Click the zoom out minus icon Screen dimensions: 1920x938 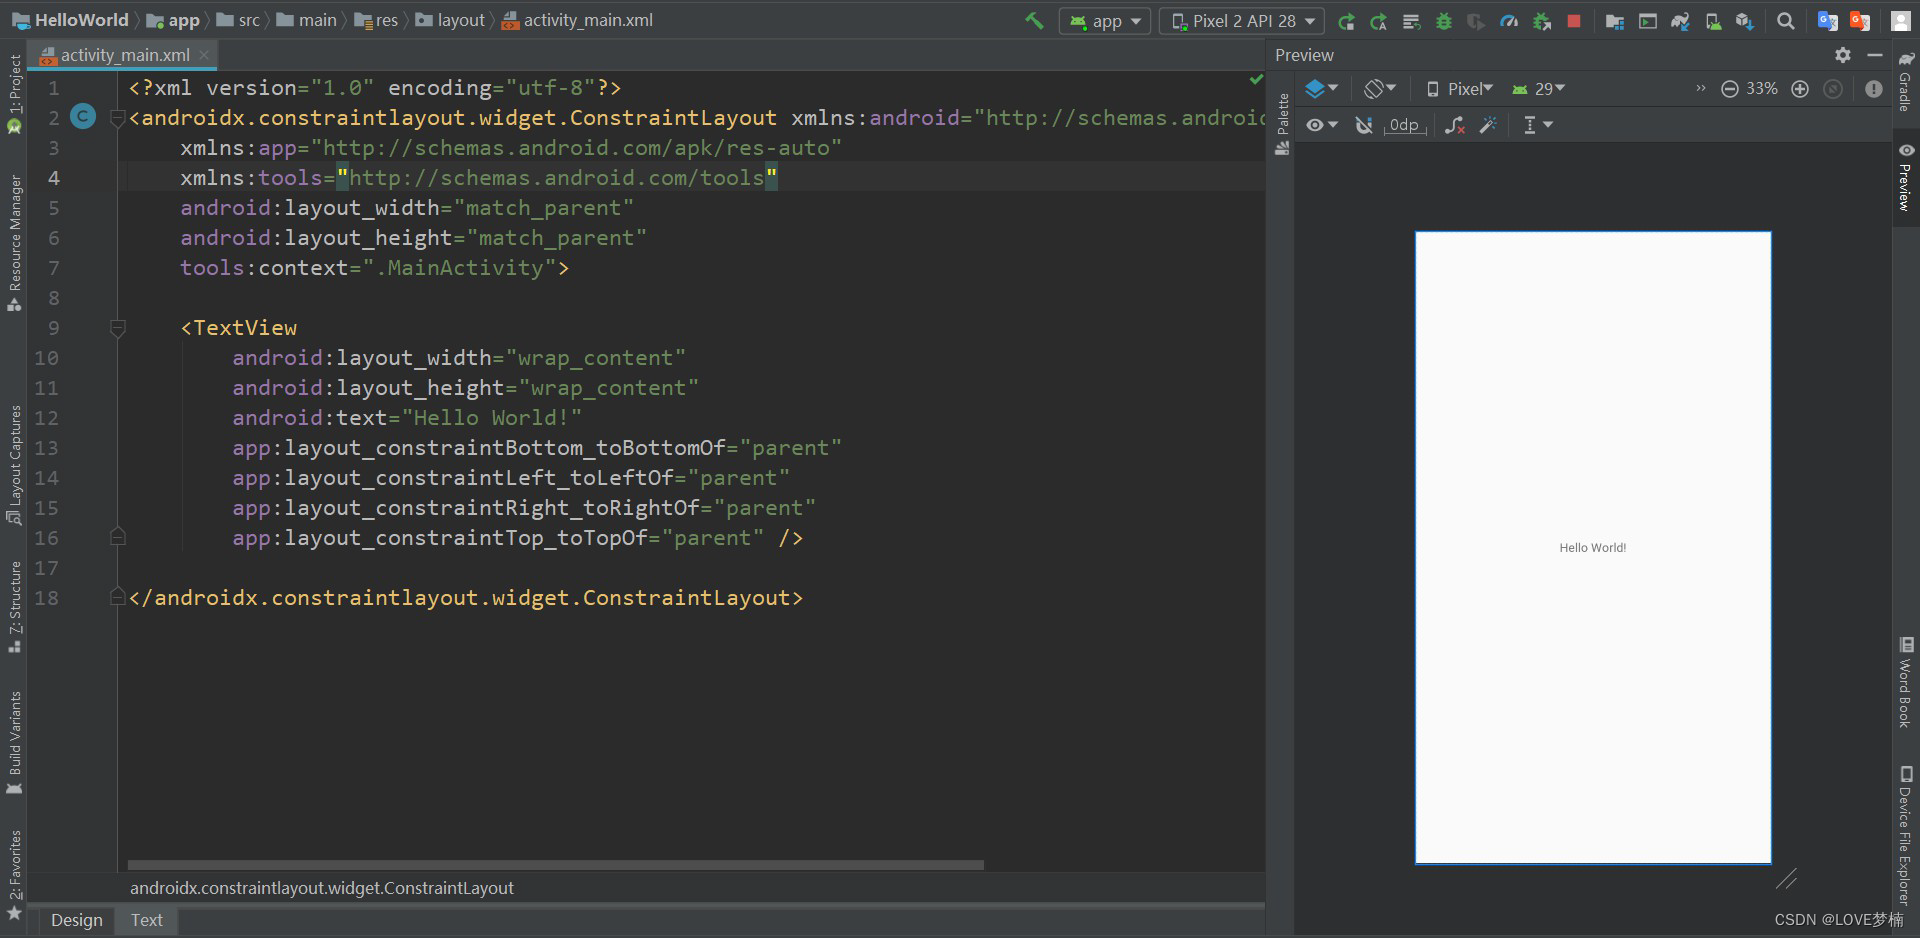pyautogui.click(x=1730, y=89)
